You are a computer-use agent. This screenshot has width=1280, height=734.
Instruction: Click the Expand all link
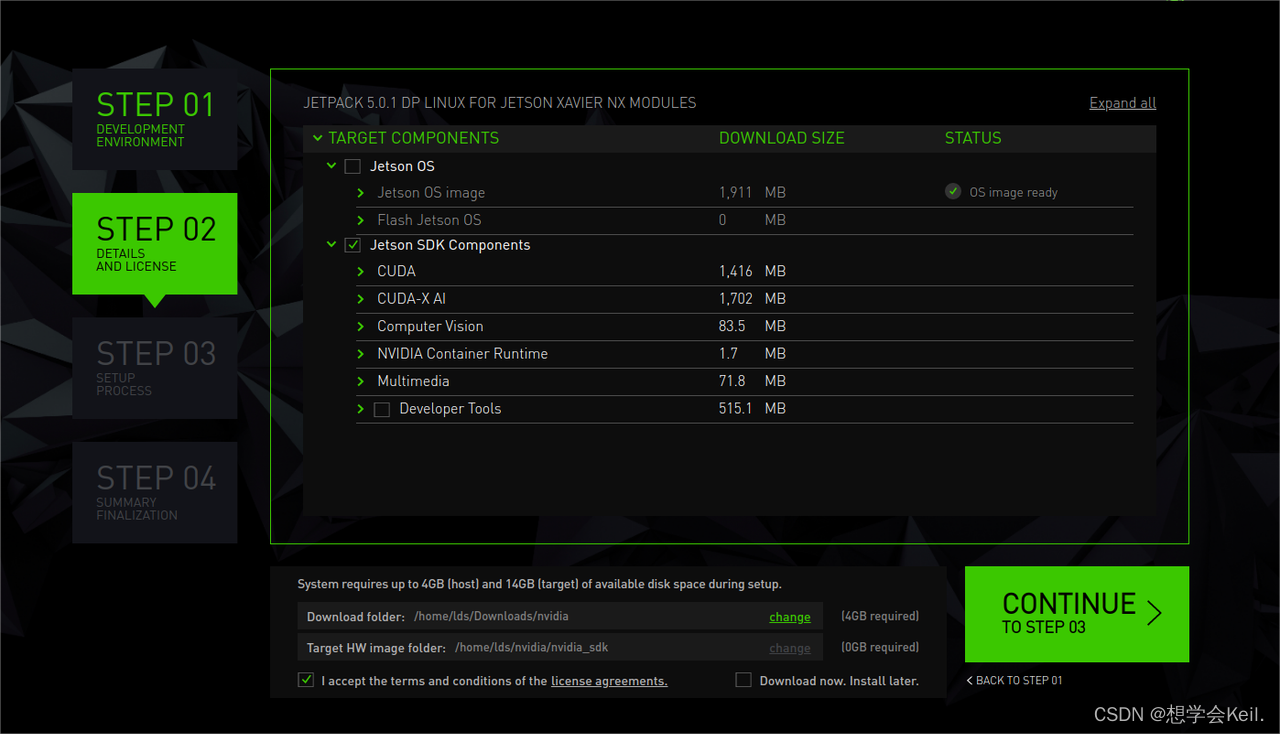tap(1122, 103)
